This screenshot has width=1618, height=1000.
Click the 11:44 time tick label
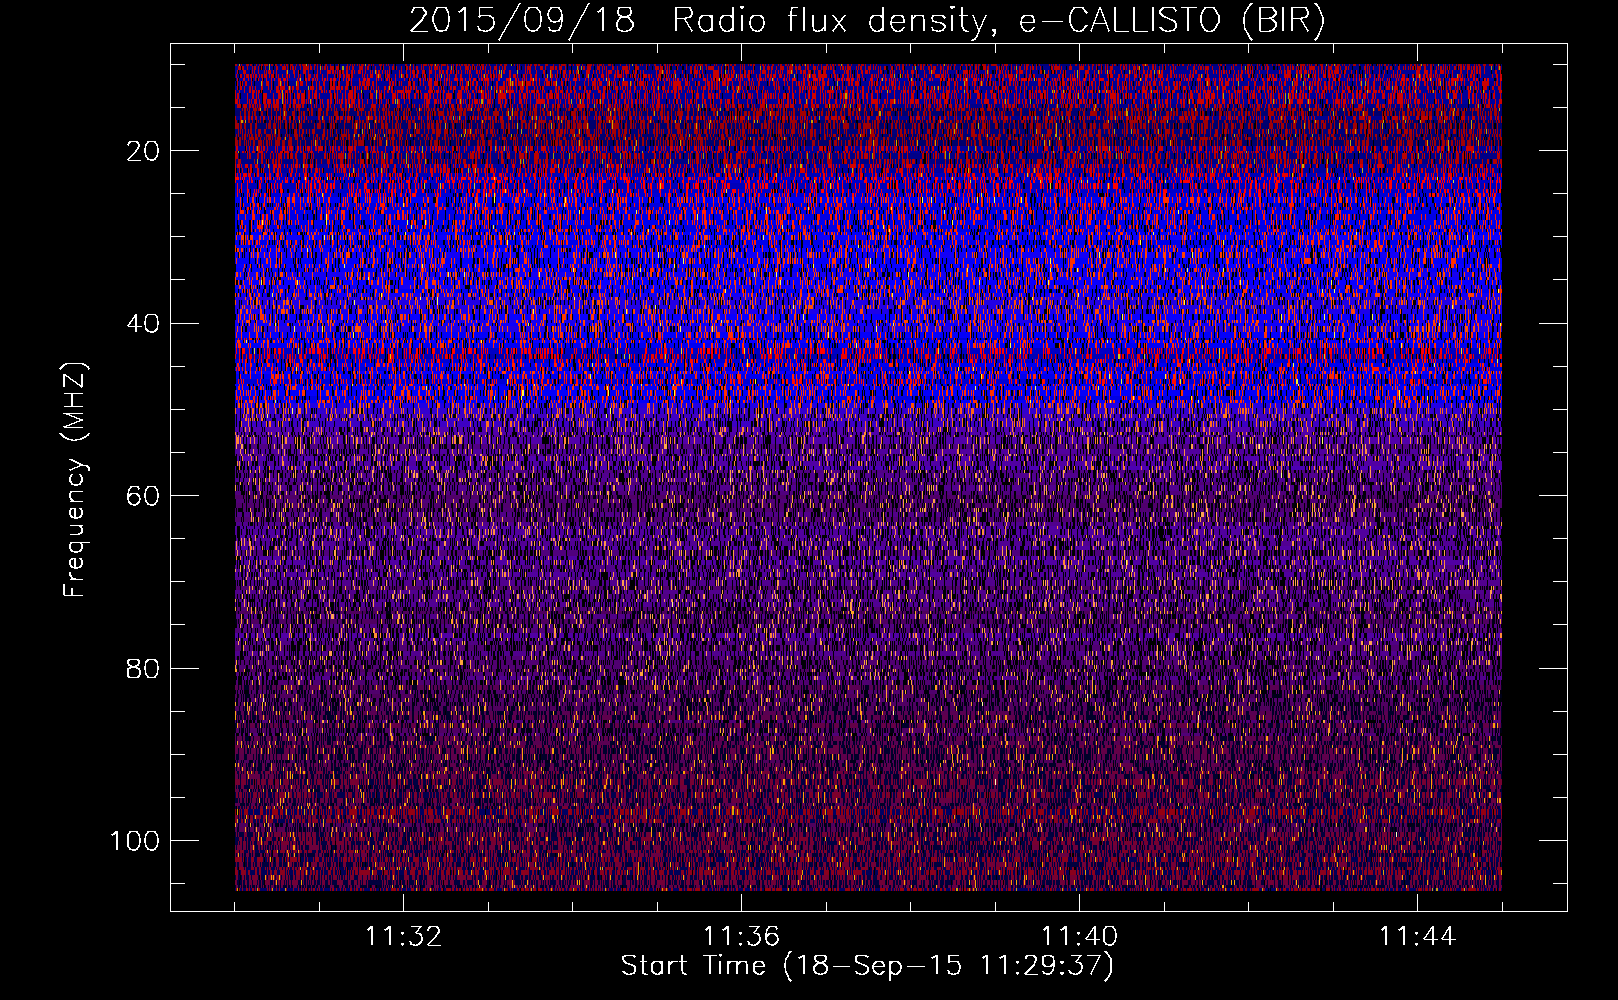click(x=1417, y=937)
